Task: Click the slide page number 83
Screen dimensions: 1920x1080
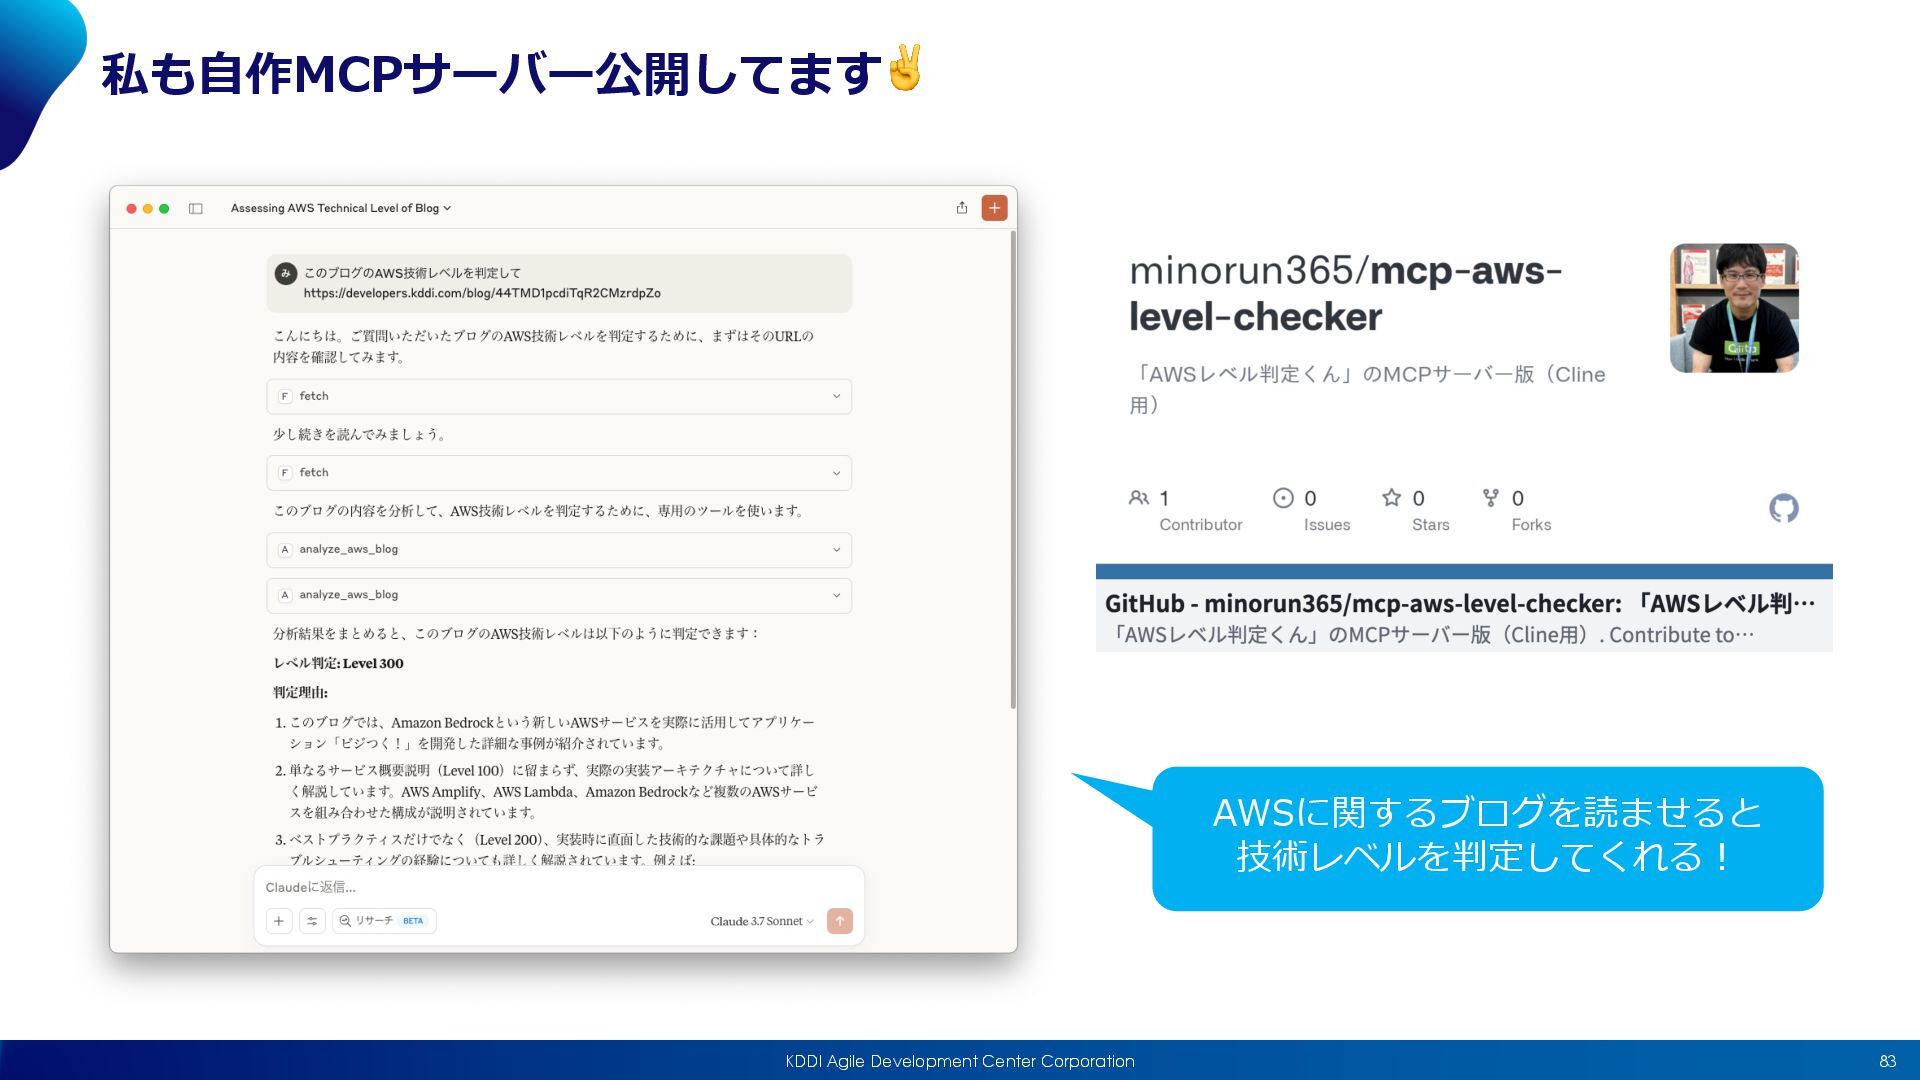Action: click(x=1888, y=1061)
